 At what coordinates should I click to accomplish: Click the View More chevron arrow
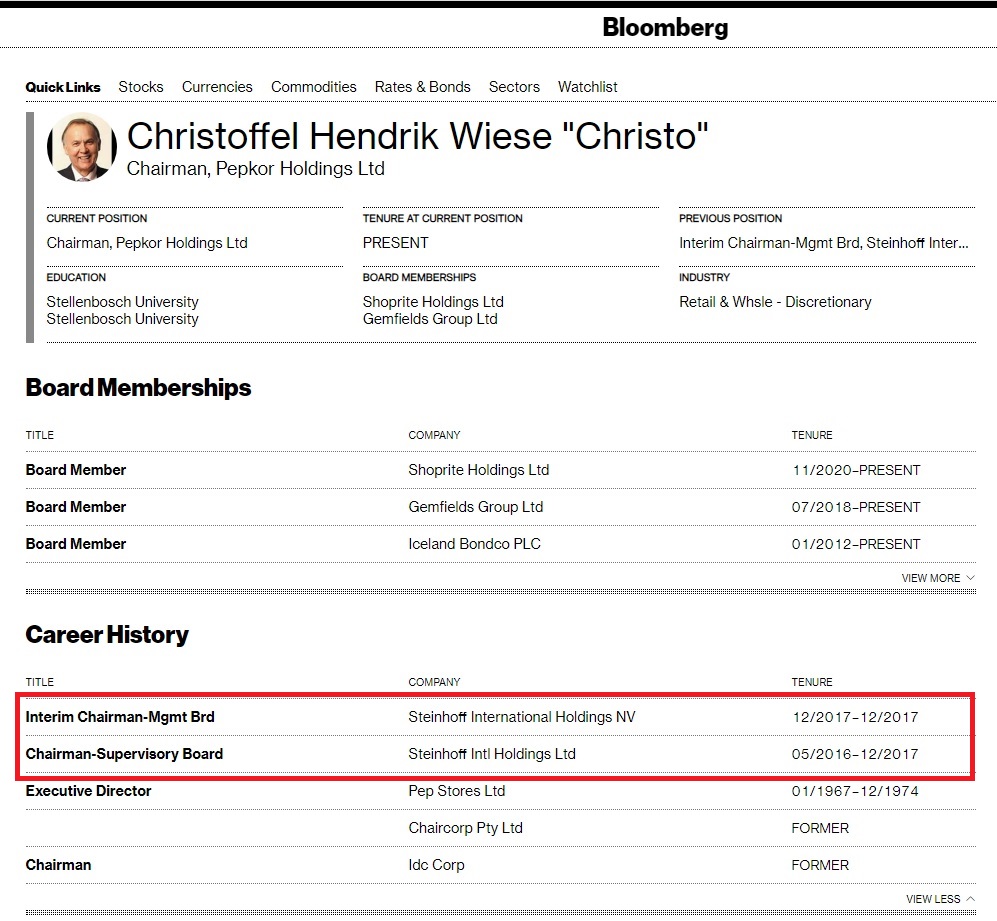[x=970, y=578]
